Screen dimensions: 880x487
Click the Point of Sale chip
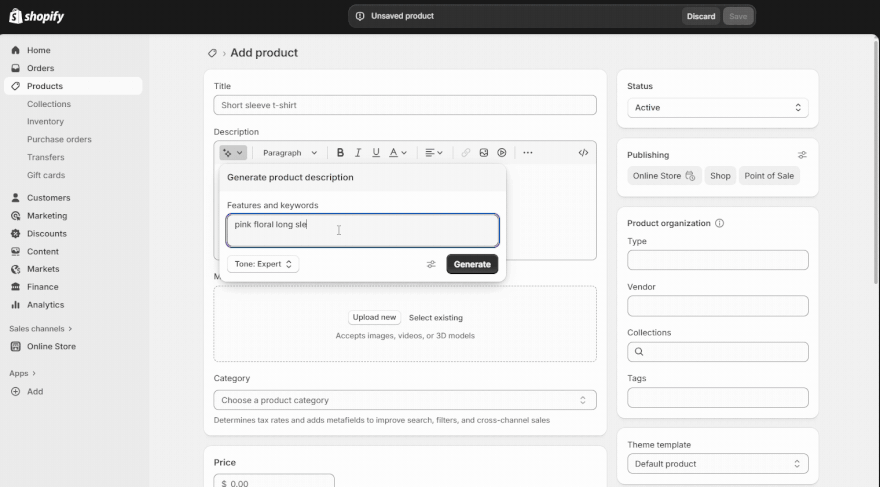[769, 176]
